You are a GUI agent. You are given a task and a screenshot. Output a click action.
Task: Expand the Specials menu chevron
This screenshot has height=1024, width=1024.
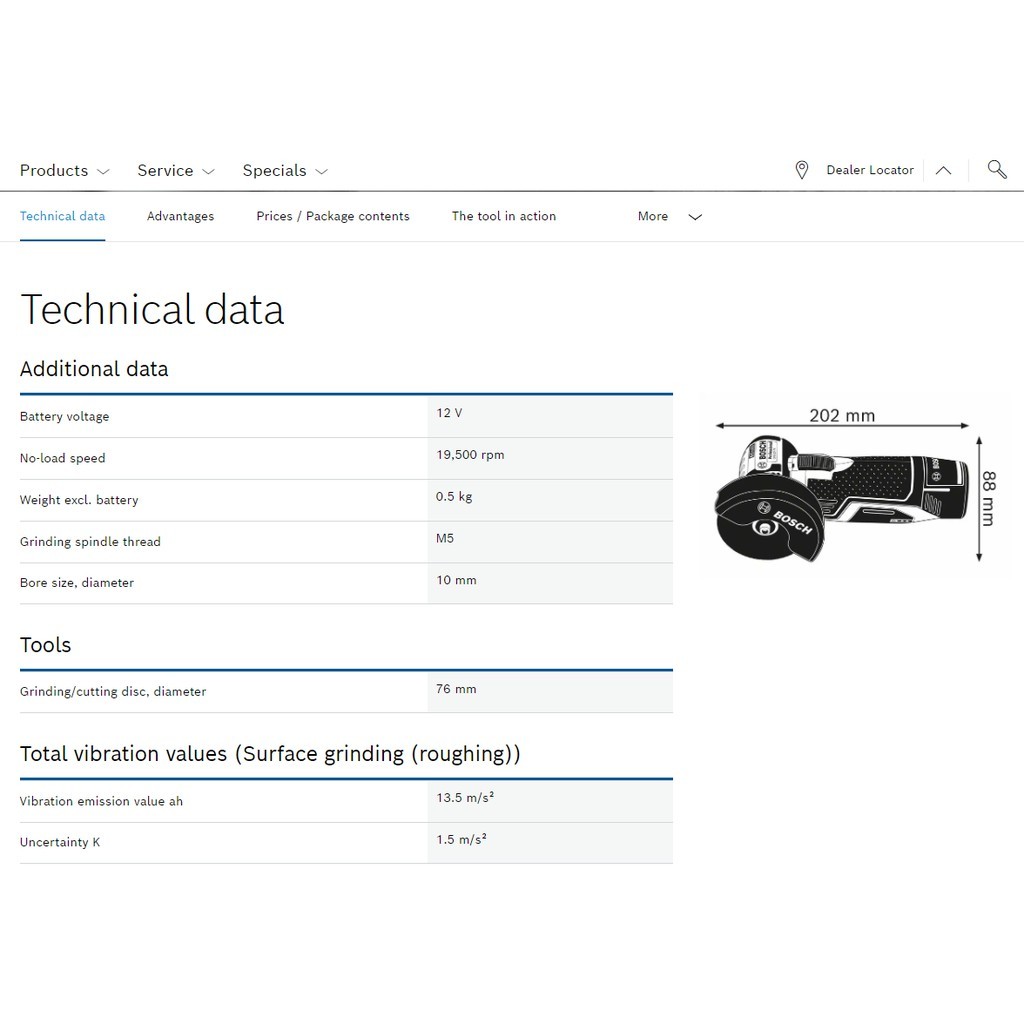(321, 172)
